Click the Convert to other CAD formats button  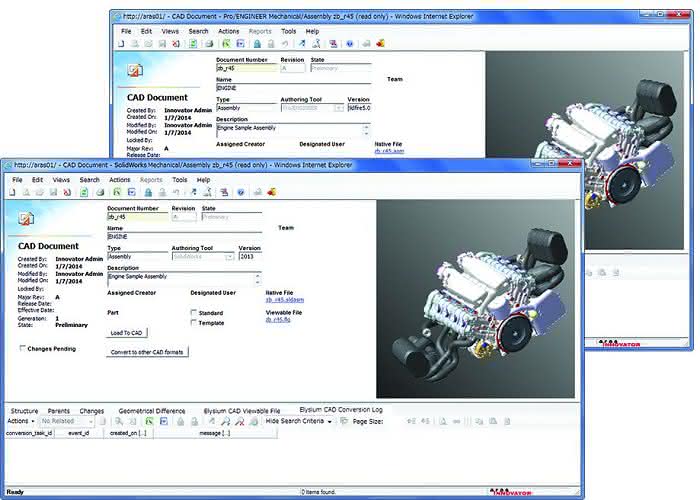[x=147, y=352]
